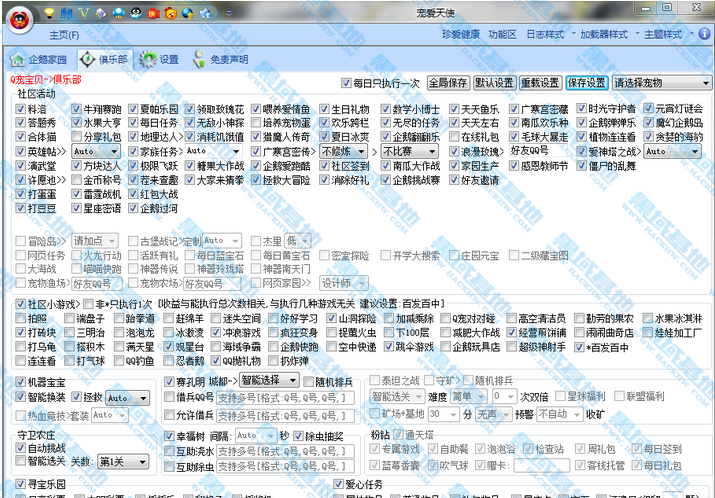Click the 重载设置 button
Screen dimensions: 715x498
click(540, 83)
